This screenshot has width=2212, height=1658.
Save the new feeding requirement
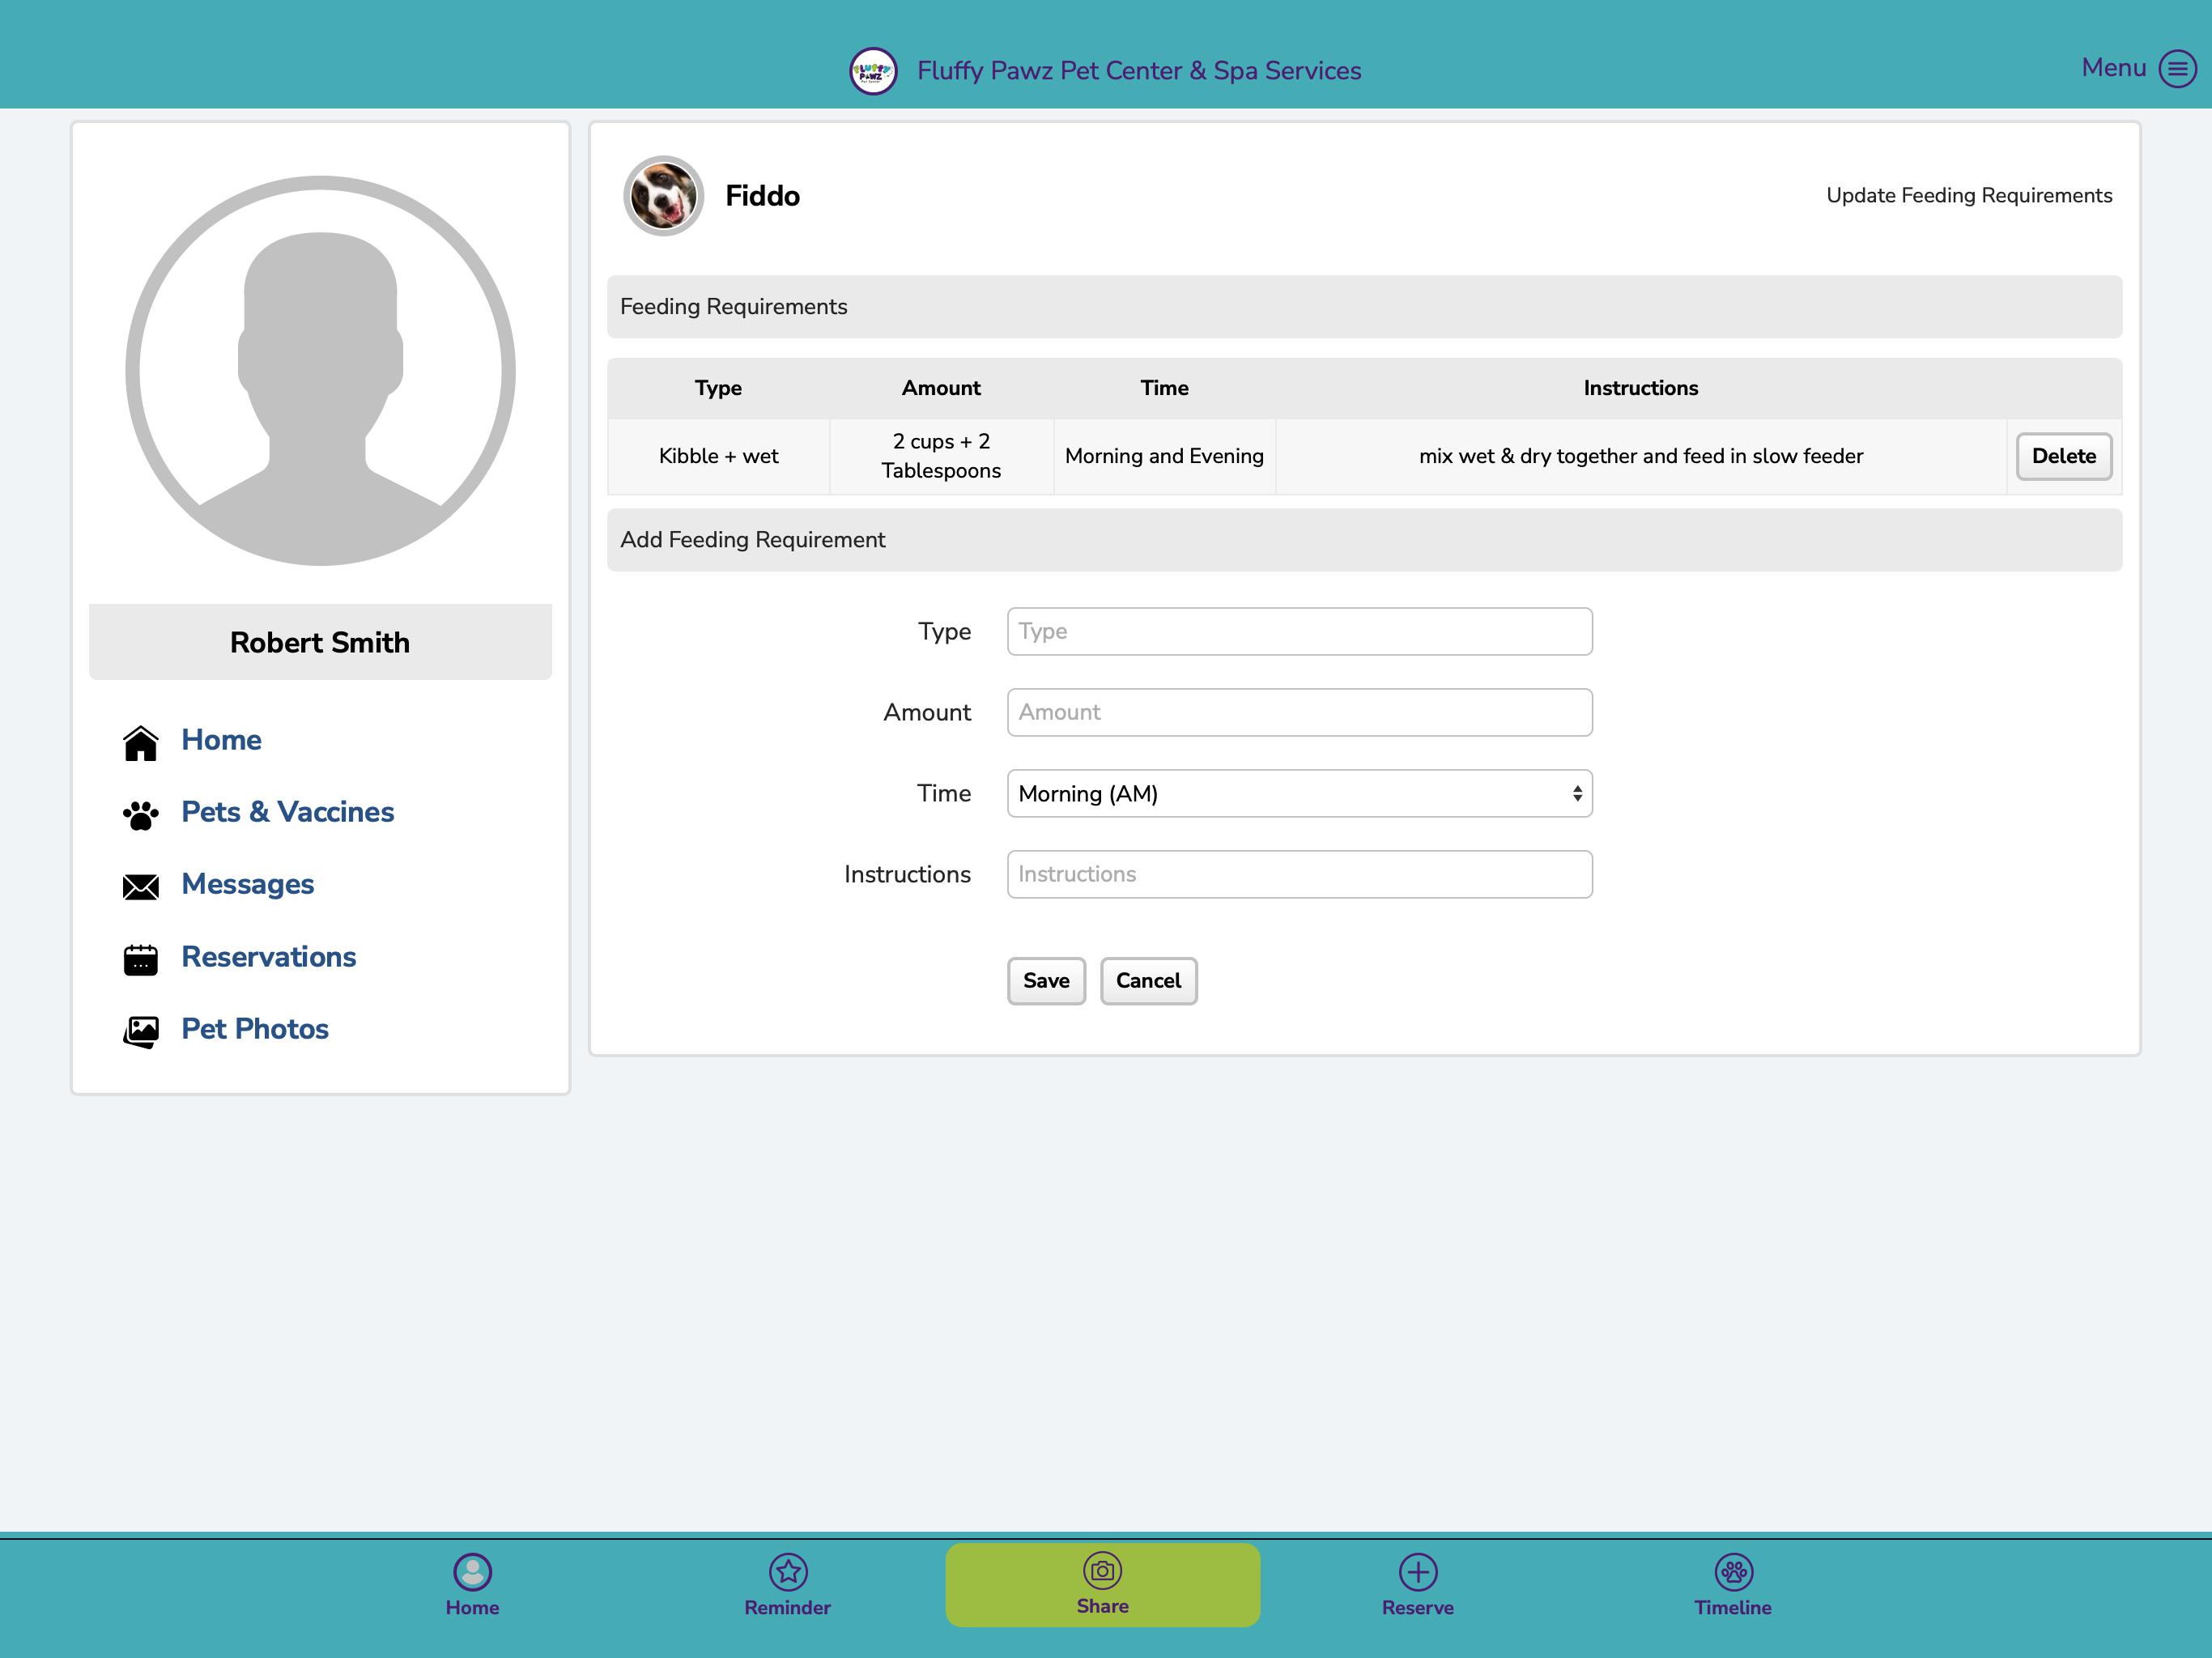pos(1046,981)
